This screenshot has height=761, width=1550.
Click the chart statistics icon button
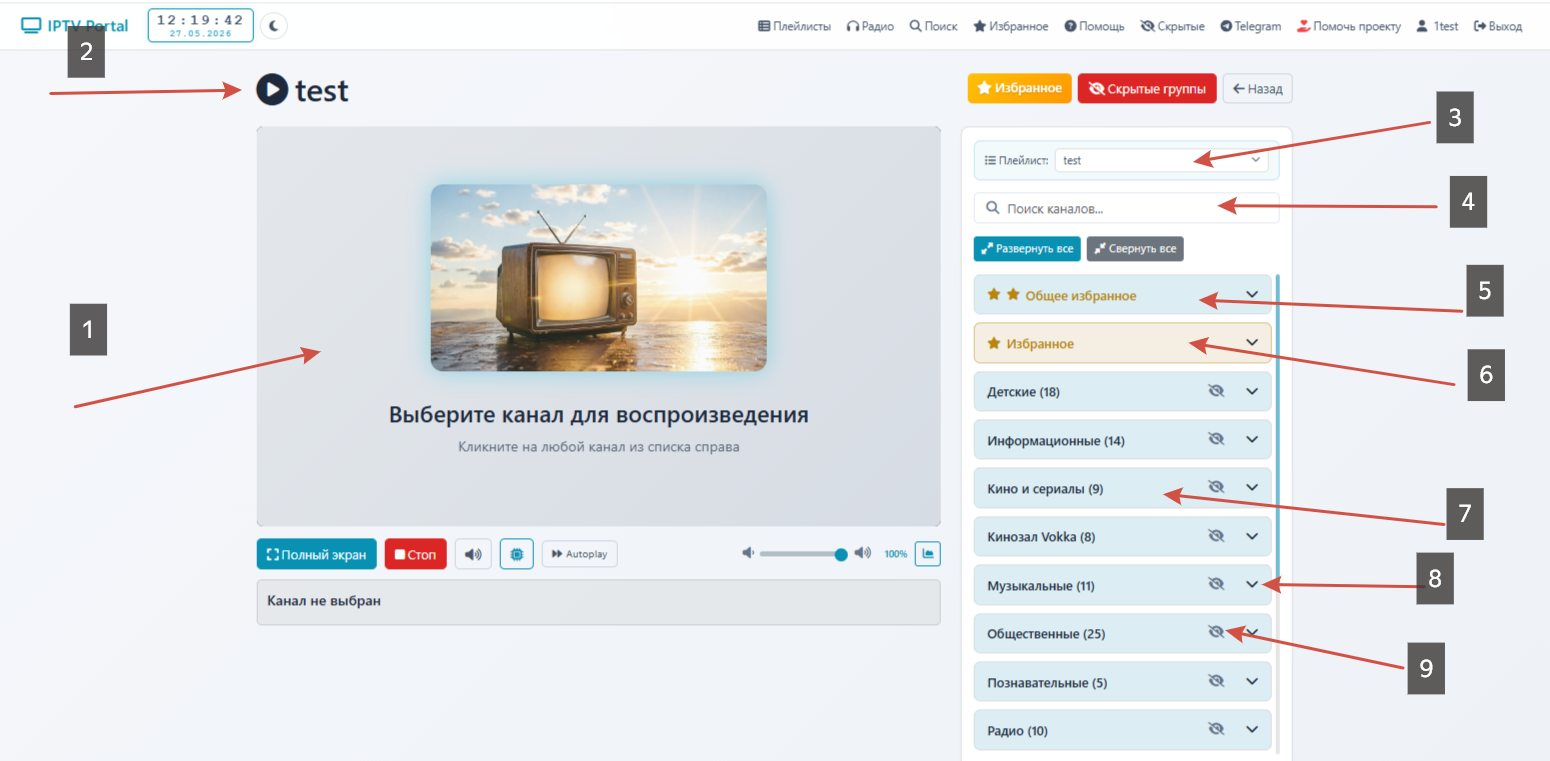928,553
